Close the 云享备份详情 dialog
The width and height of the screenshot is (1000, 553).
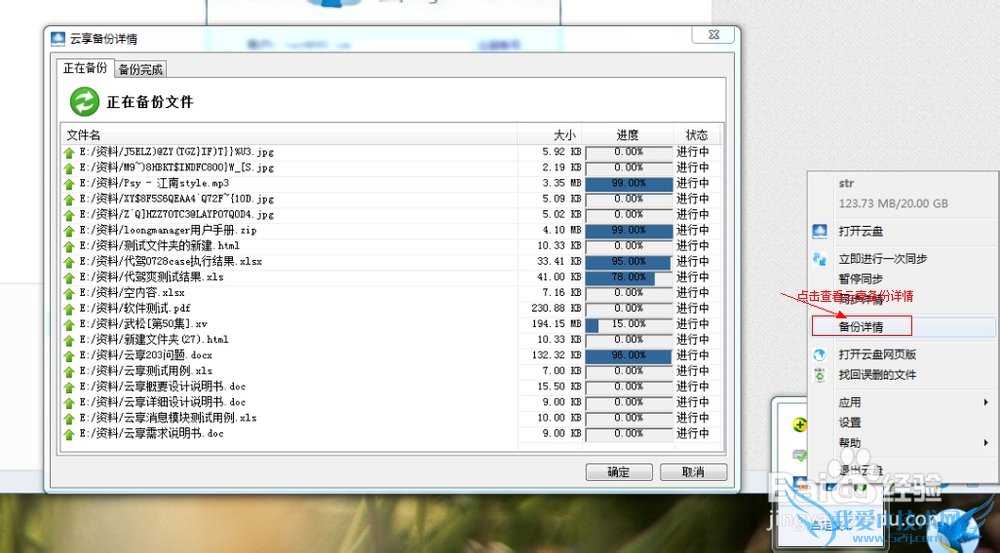click(714, 35)
